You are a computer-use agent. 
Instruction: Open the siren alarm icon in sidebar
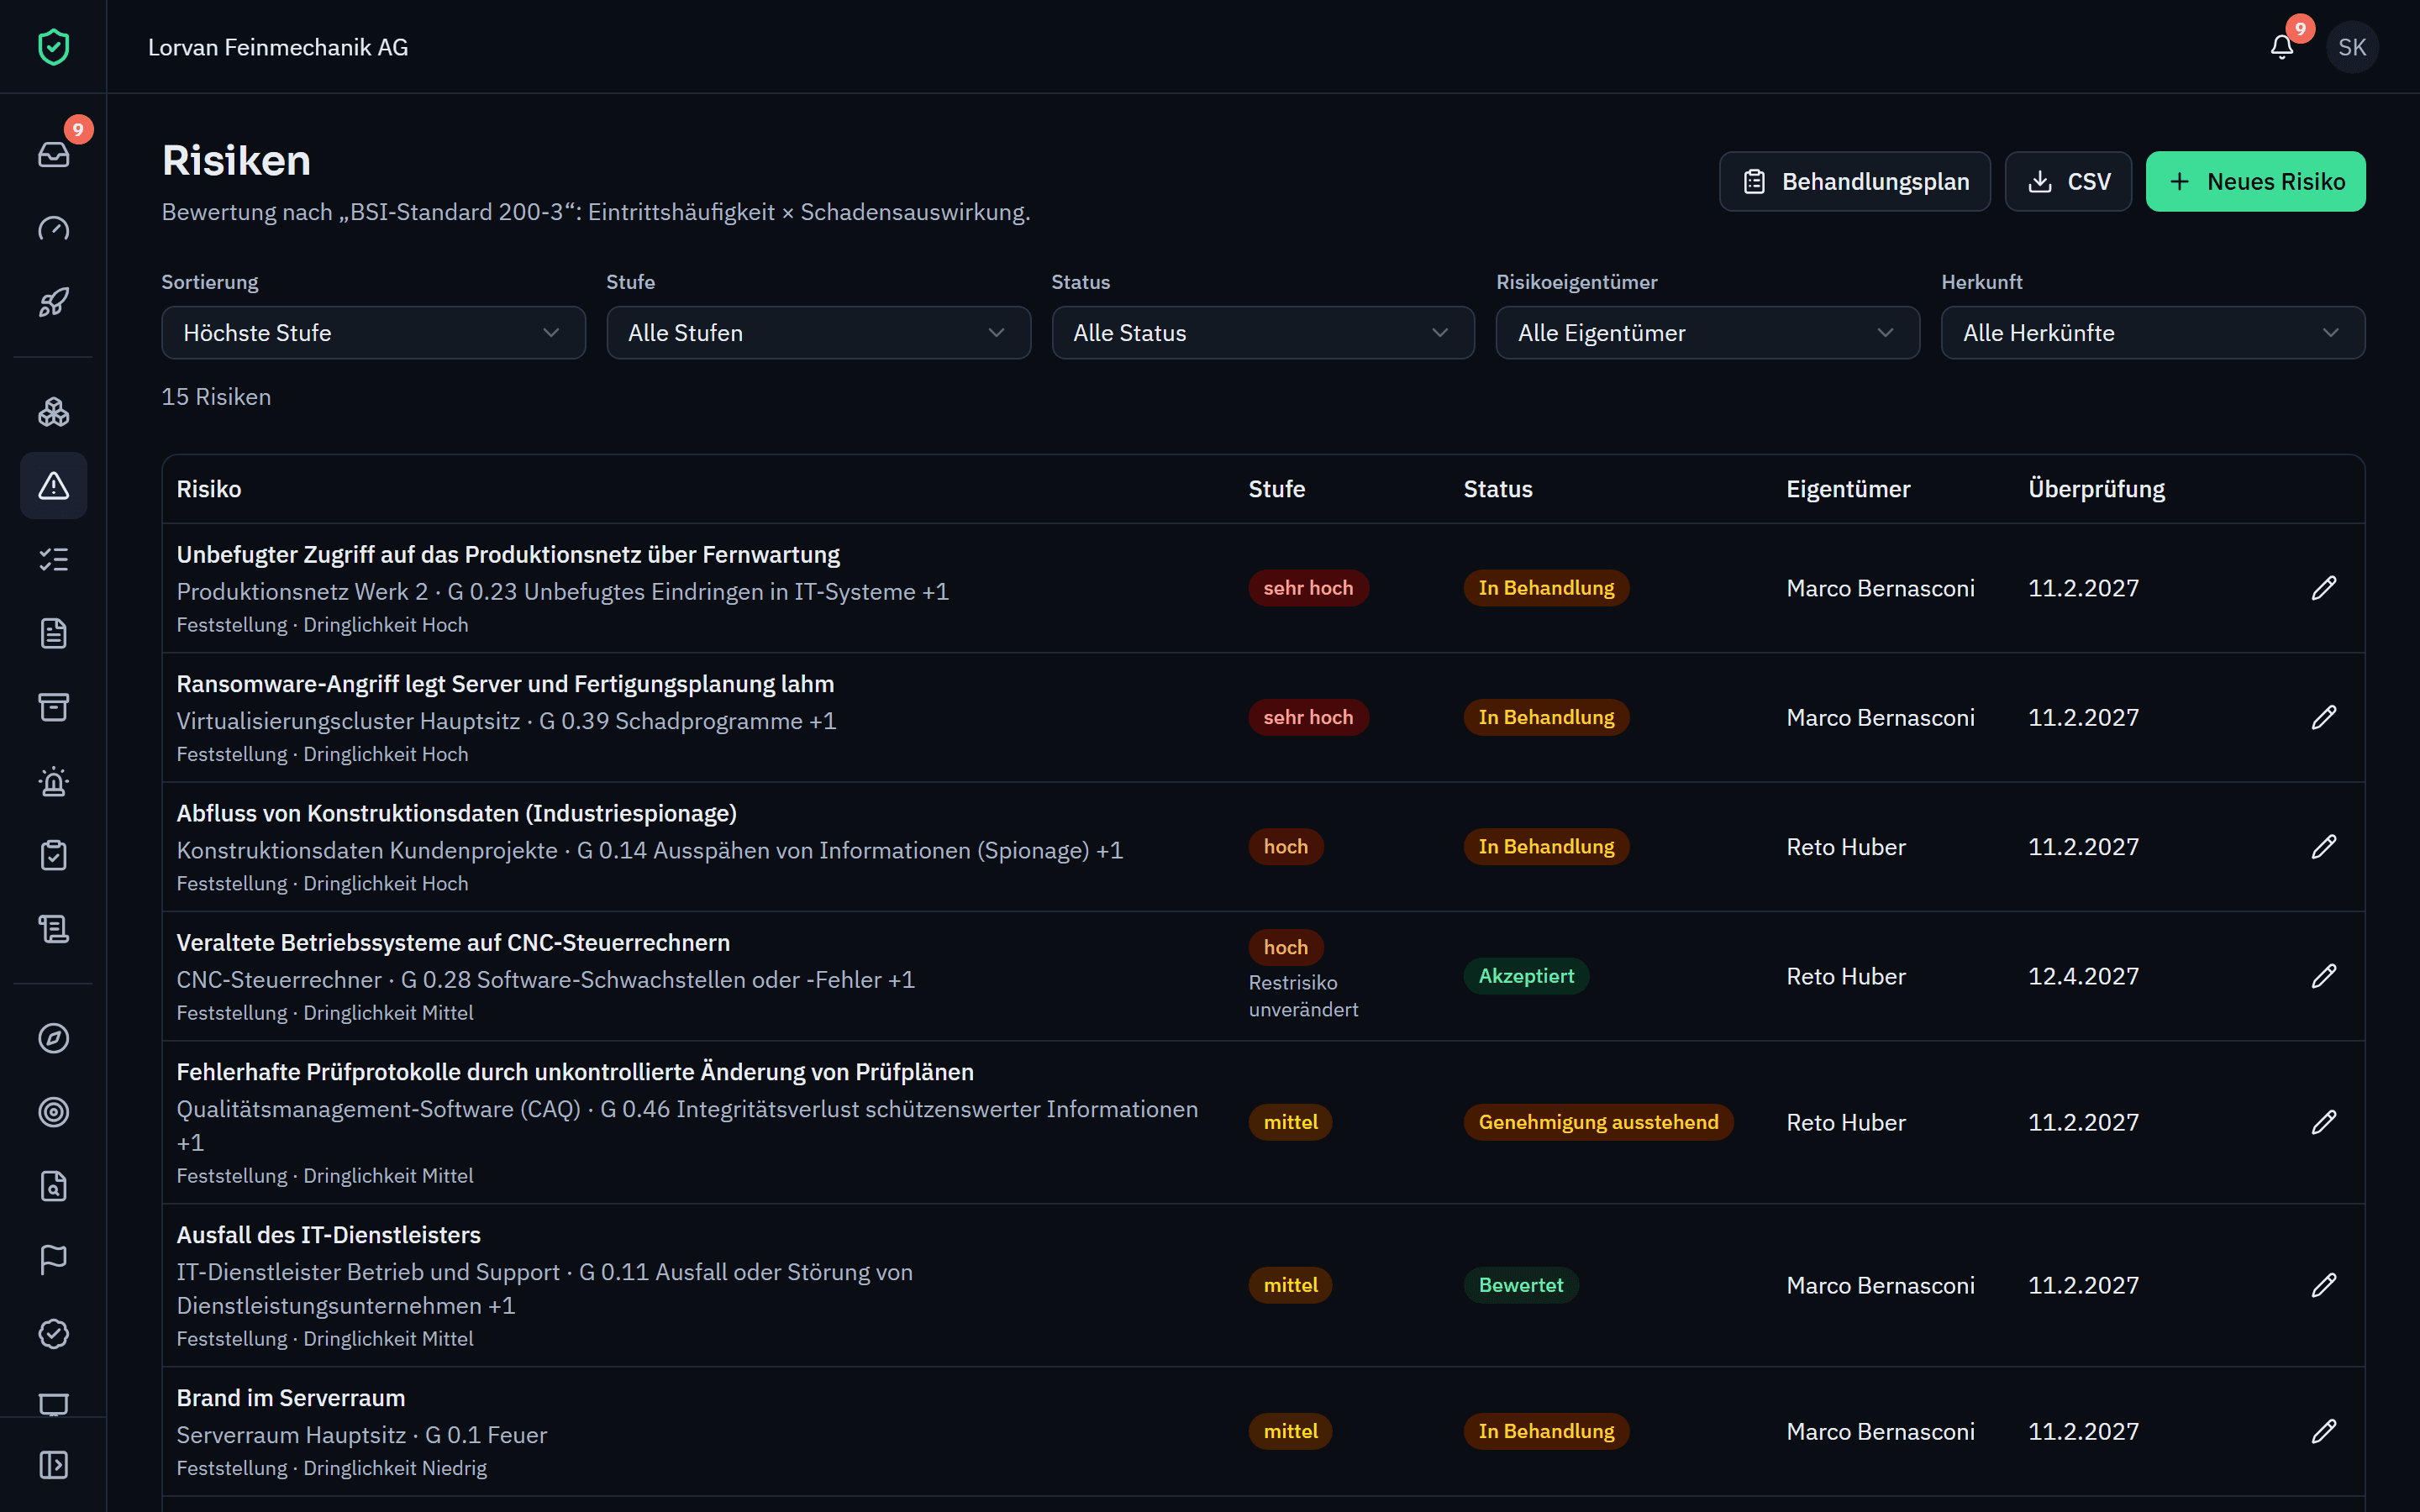pyautogui.click(x=53, y=782)
